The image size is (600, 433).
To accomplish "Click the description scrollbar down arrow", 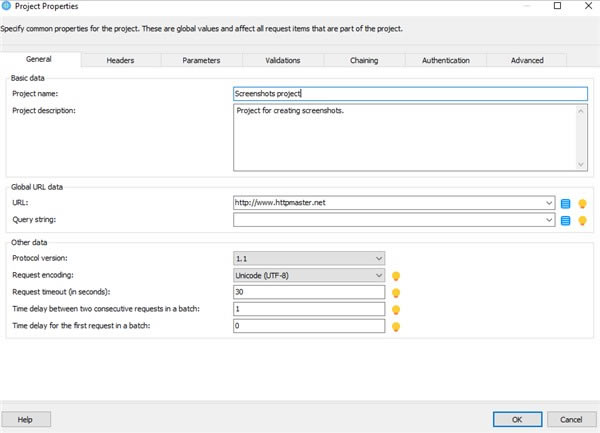I will coord(580,164).
